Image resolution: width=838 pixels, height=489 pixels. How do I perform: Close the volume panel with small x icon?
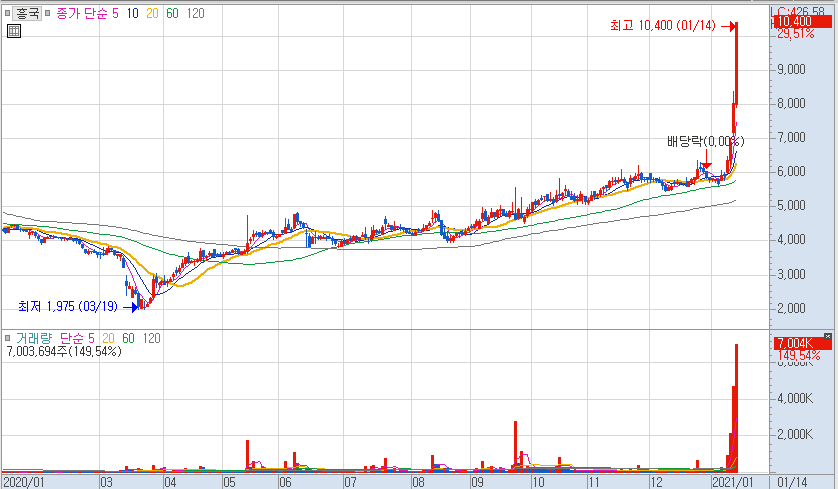coord(828,336)
